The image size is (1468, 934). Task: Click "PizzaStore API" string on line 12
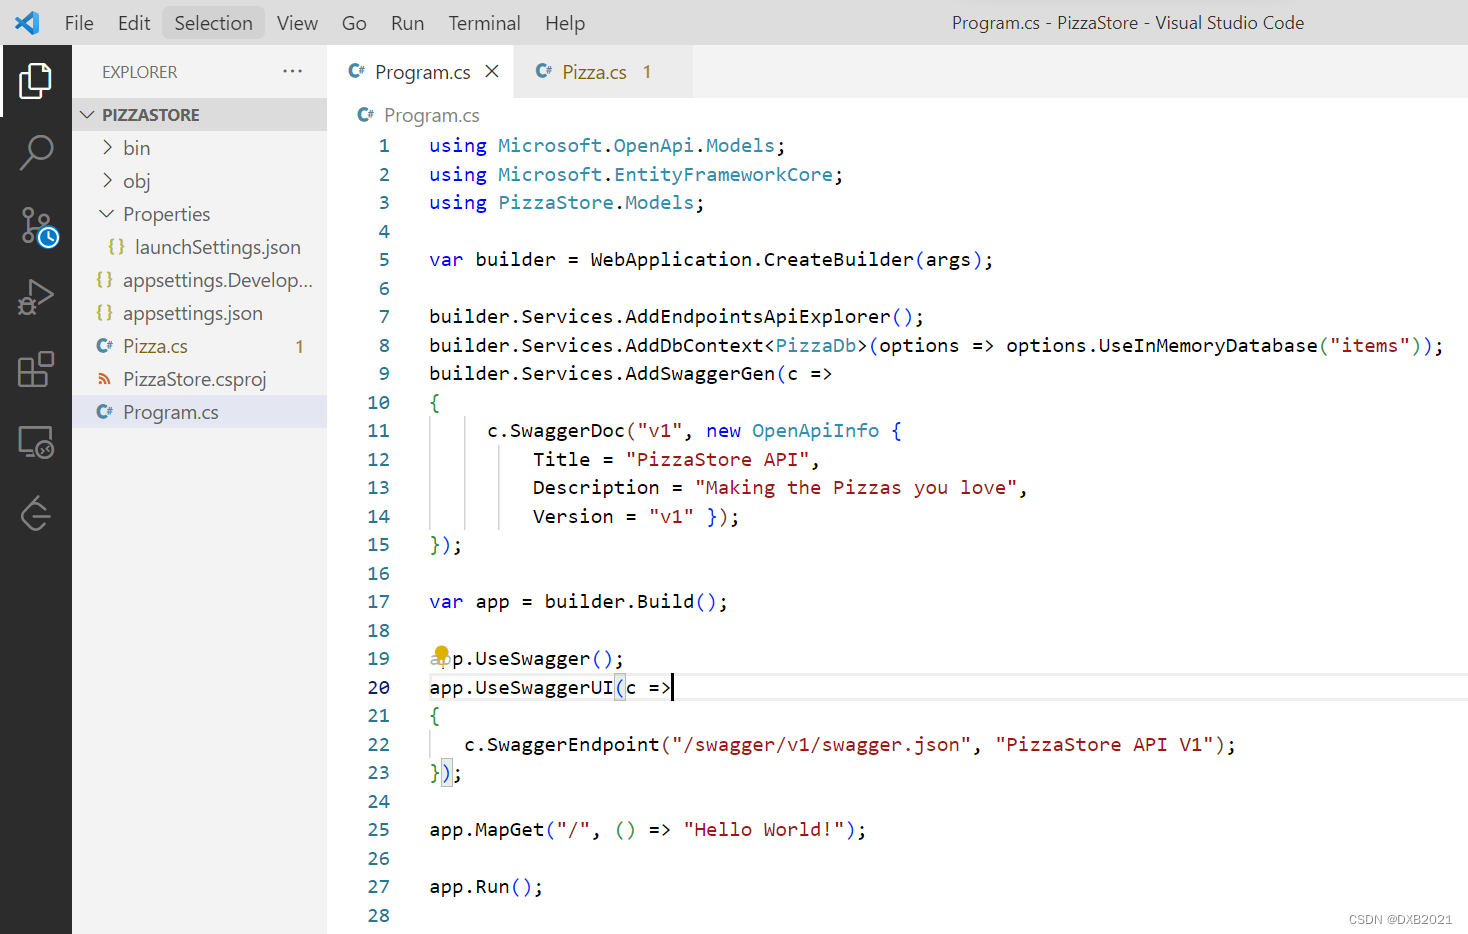coord(717,460)
